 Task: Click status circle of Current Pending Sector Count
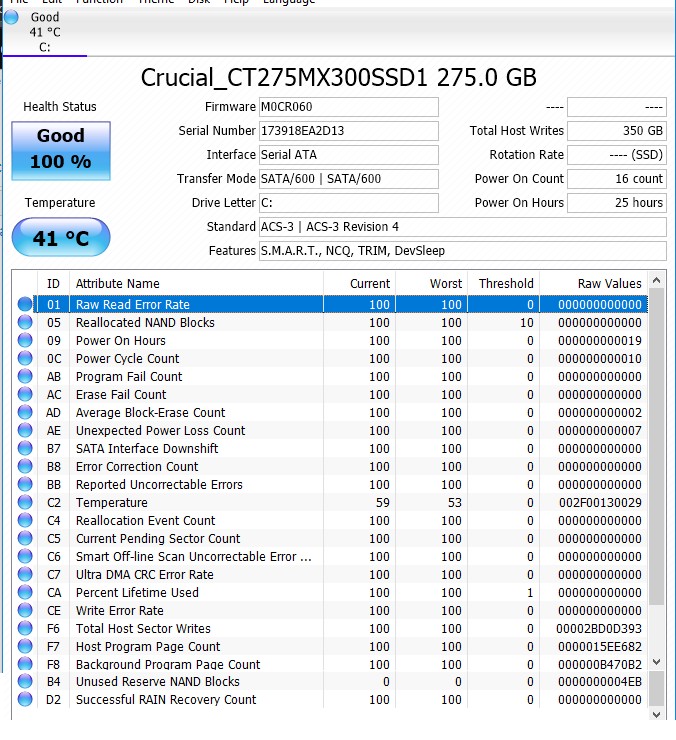click(25, 538)
